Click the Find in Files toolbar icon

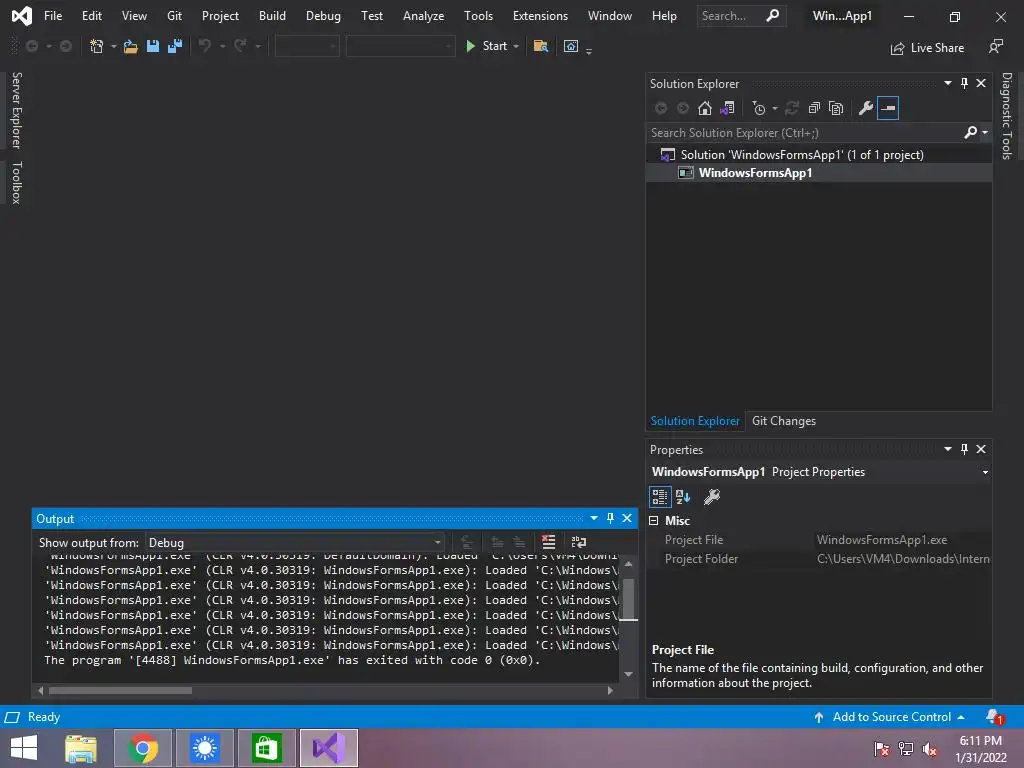tap(541, 46)
